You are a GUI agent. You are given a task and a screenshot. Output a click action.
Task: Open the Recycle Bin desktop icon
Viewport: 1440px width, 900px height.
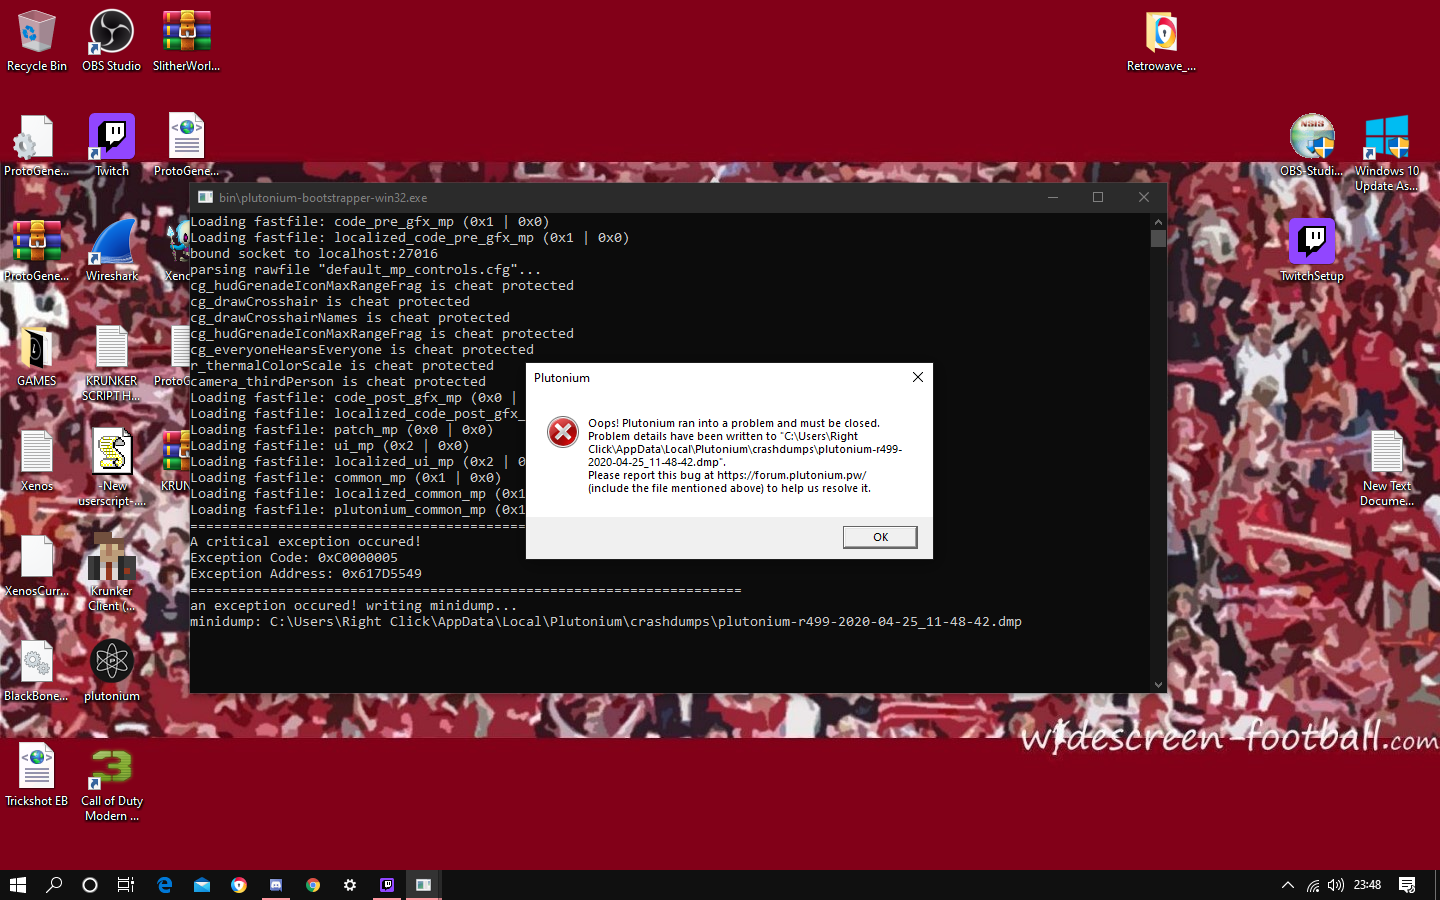pos(37,41)
